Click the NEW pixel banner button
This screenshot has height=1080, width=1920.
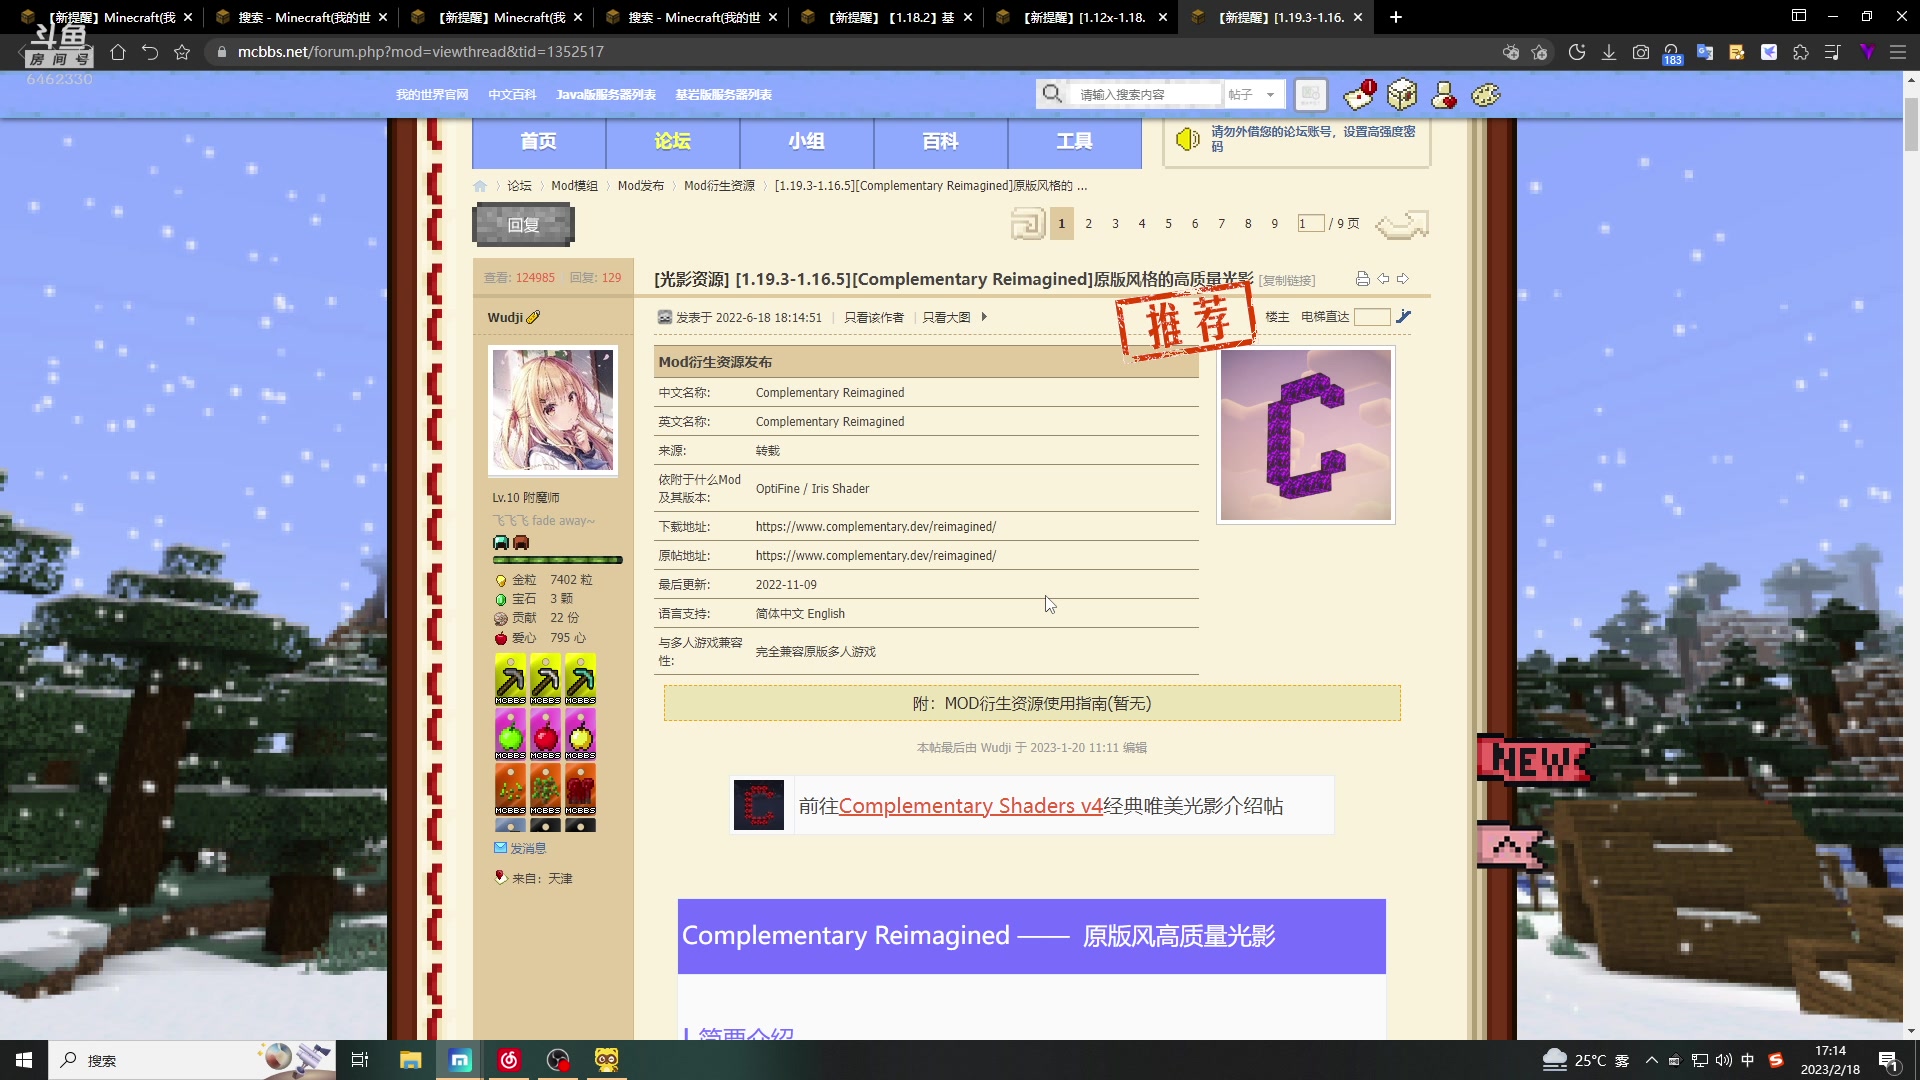[x=1534, y=762]
